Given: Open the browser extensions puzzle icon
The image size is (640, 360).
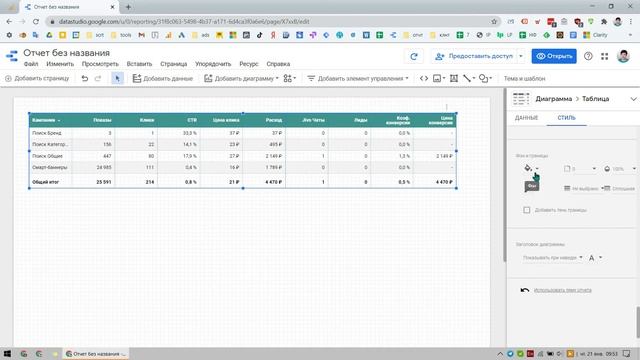Looking at the screenshot, I should pyautogui.click(x=604, y=22).
